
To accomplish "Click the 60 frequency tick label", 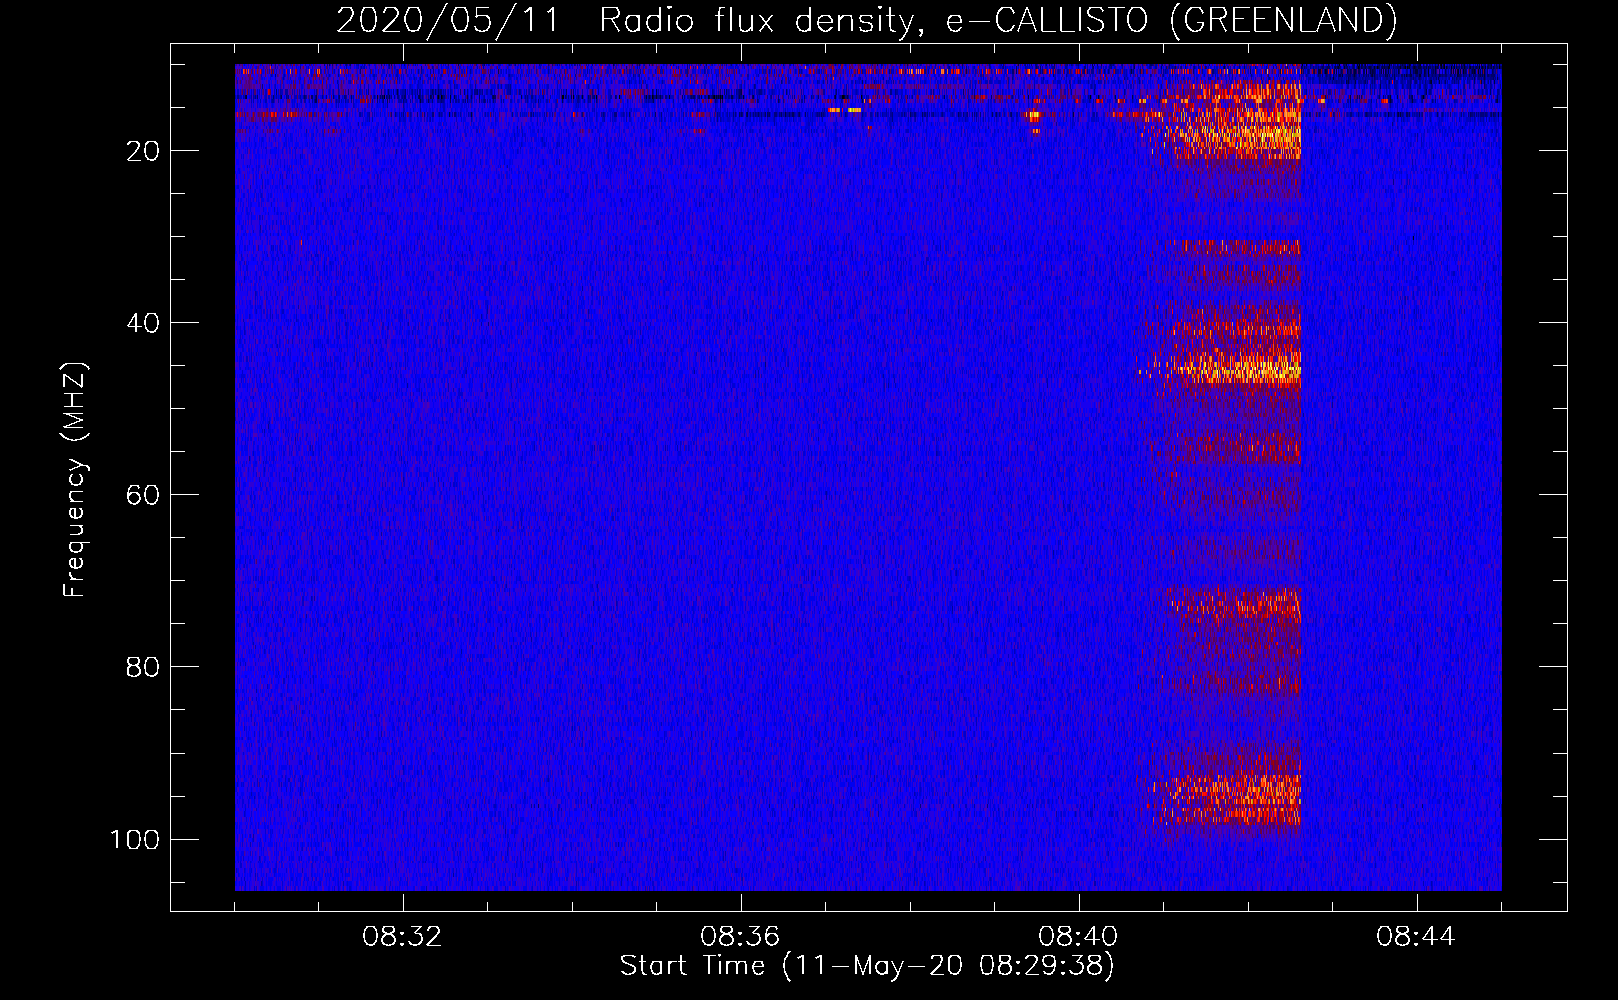I will [x=143, y=495].
